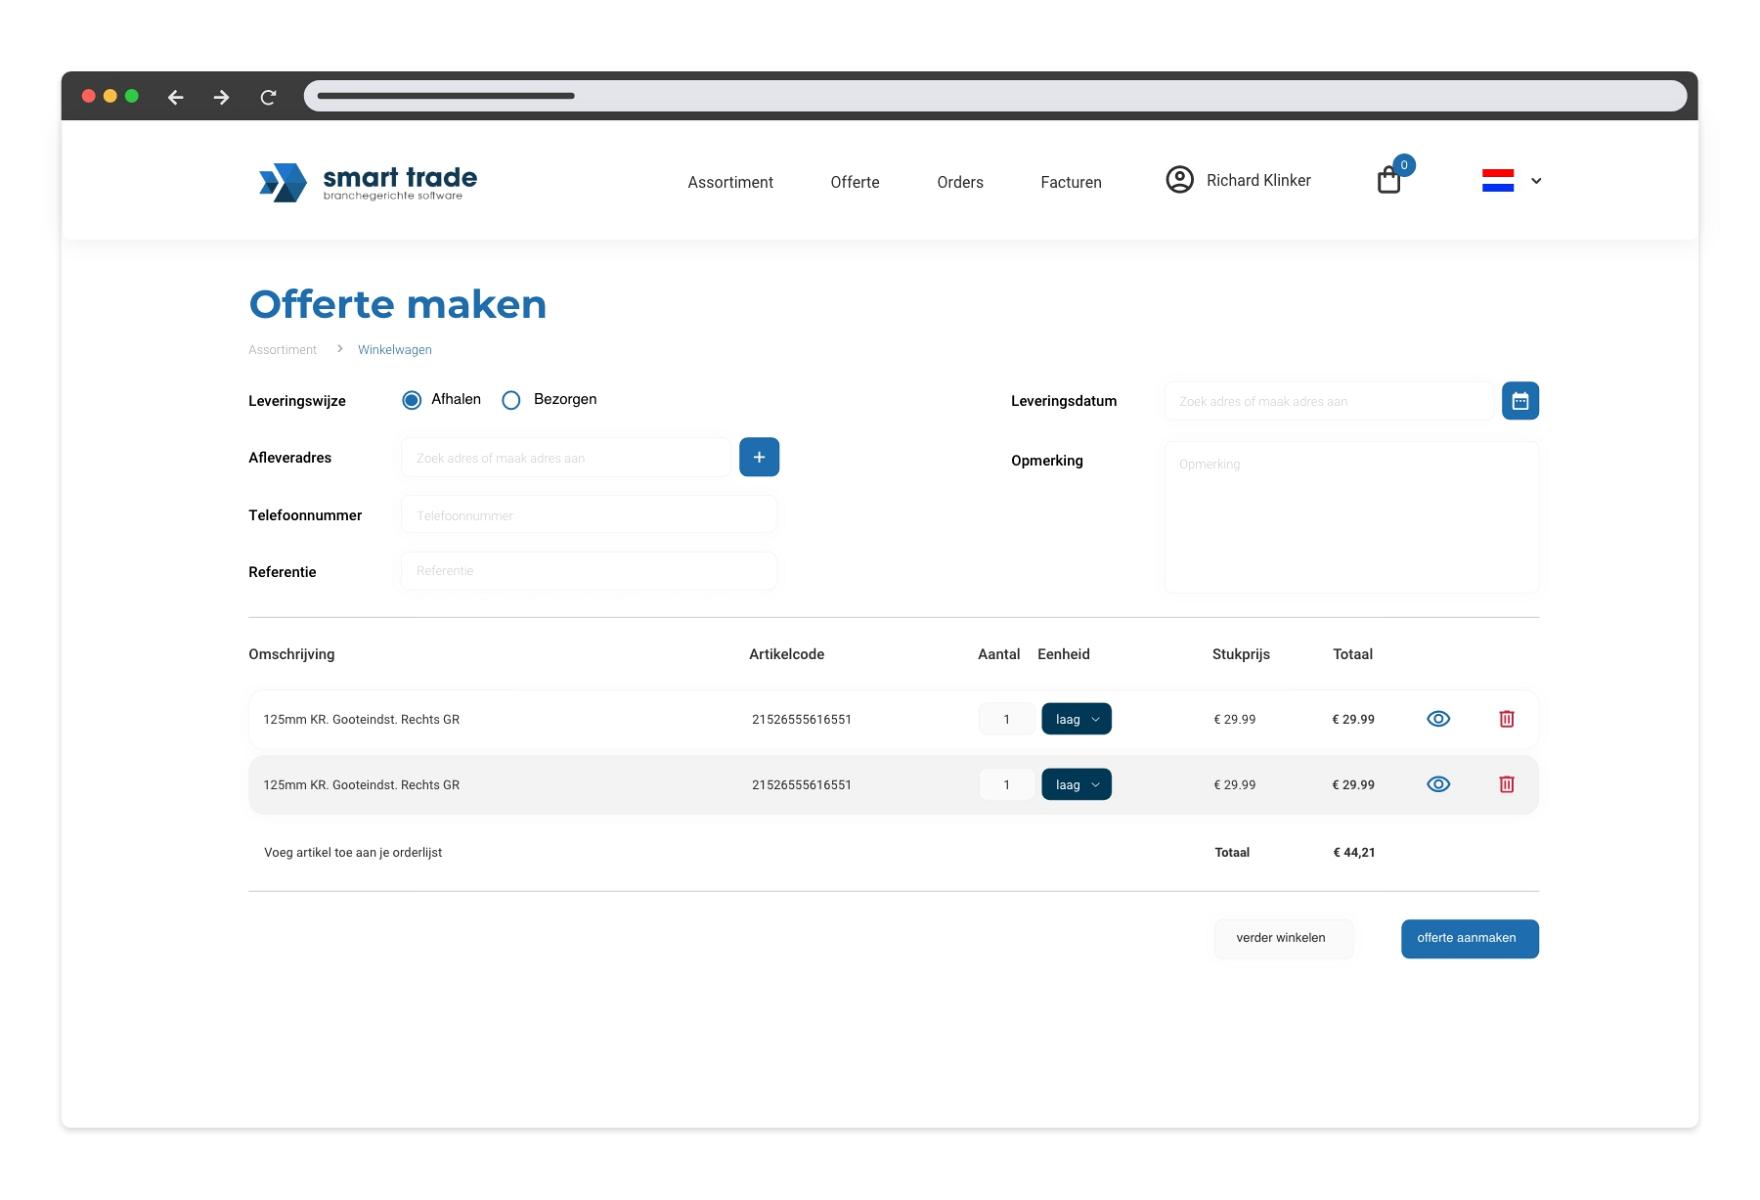Click into the Telefoonnummer input field
Screen dimensions: 1760x1200
[589, 515]
